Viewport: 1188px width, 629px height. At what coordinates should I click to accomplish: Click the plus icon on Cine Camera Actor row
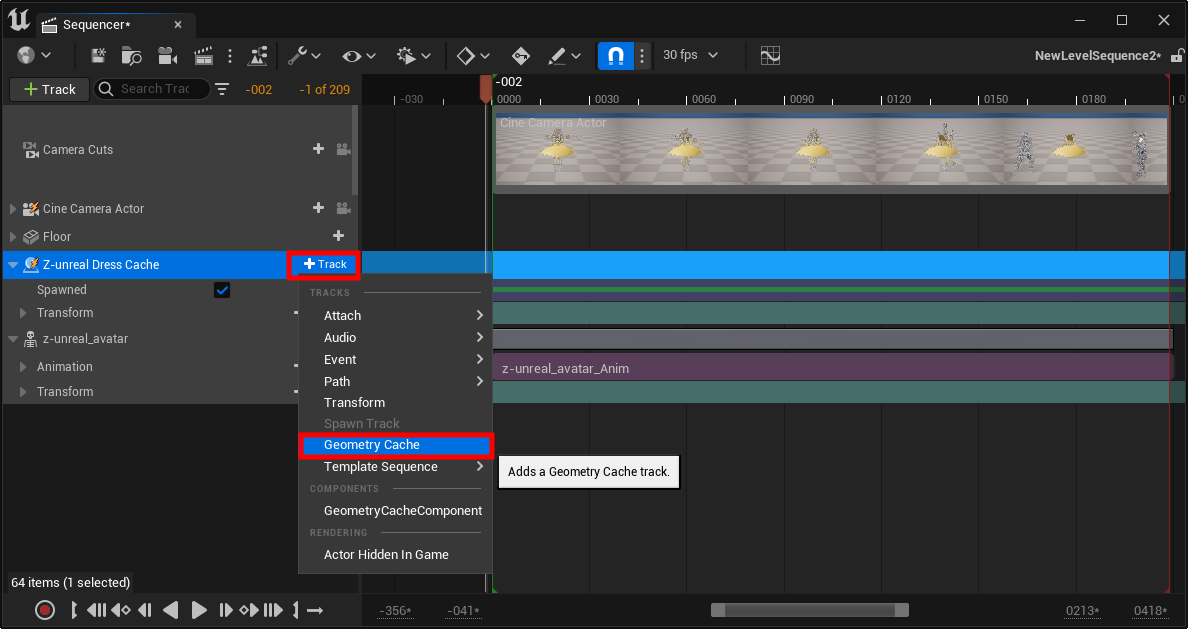coord(318,208)
